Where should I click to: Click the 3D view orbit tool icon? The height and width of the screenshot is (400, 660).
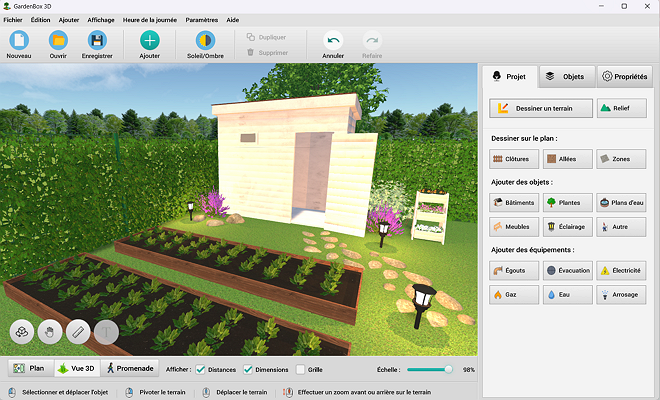[22, 332]
